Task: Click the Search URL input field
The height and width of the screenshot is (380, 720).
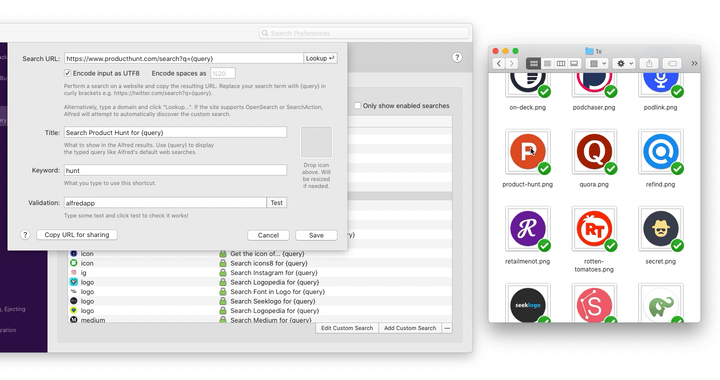Action: pyautogui.click(x=184, y=58)
